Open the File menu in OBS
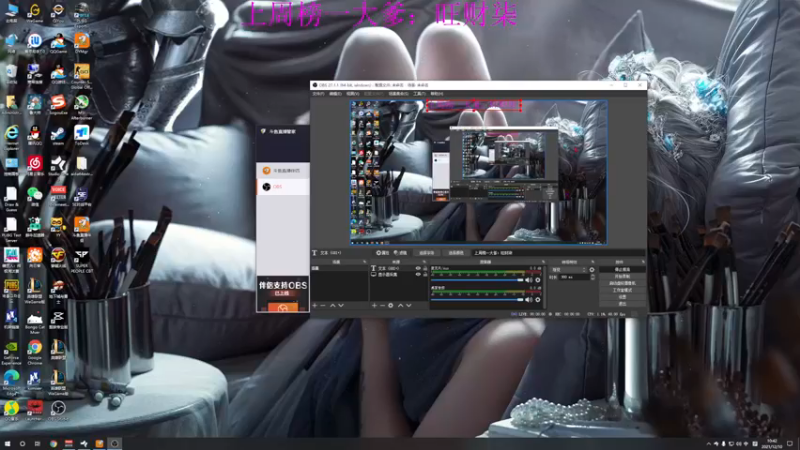This screenshot has height=450, width=800. tap(318, 94)
